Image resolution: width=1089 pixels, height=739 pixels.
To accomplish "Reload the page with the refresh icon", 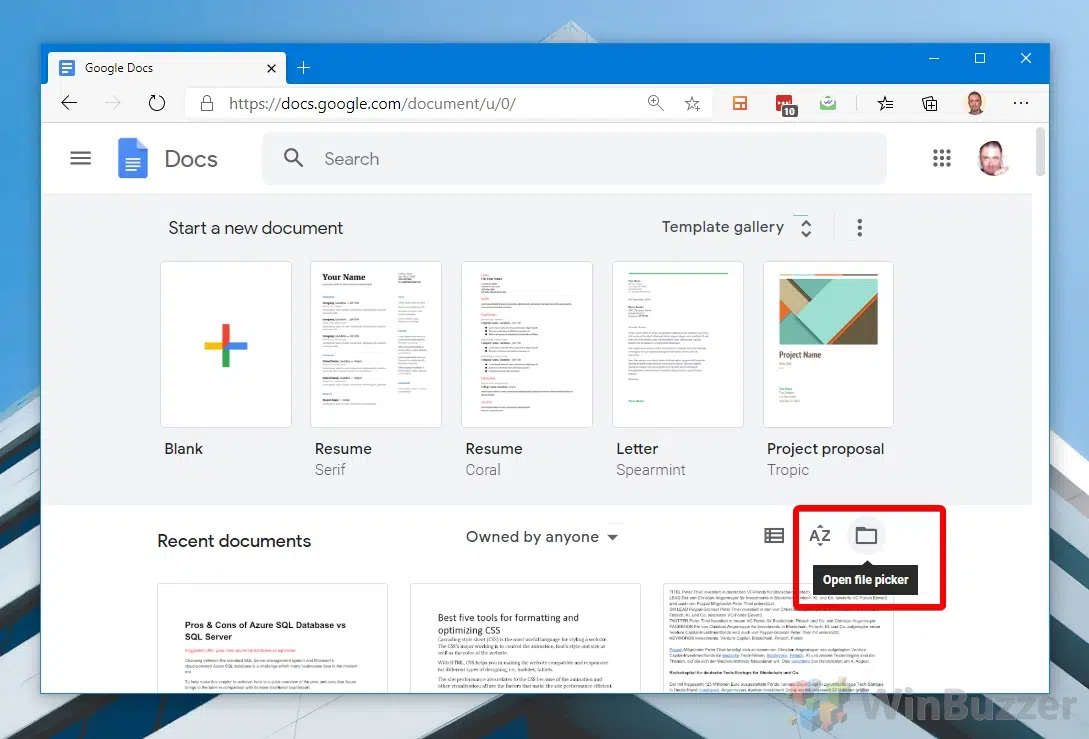I will pyautogui.click(x=157, y=103).
